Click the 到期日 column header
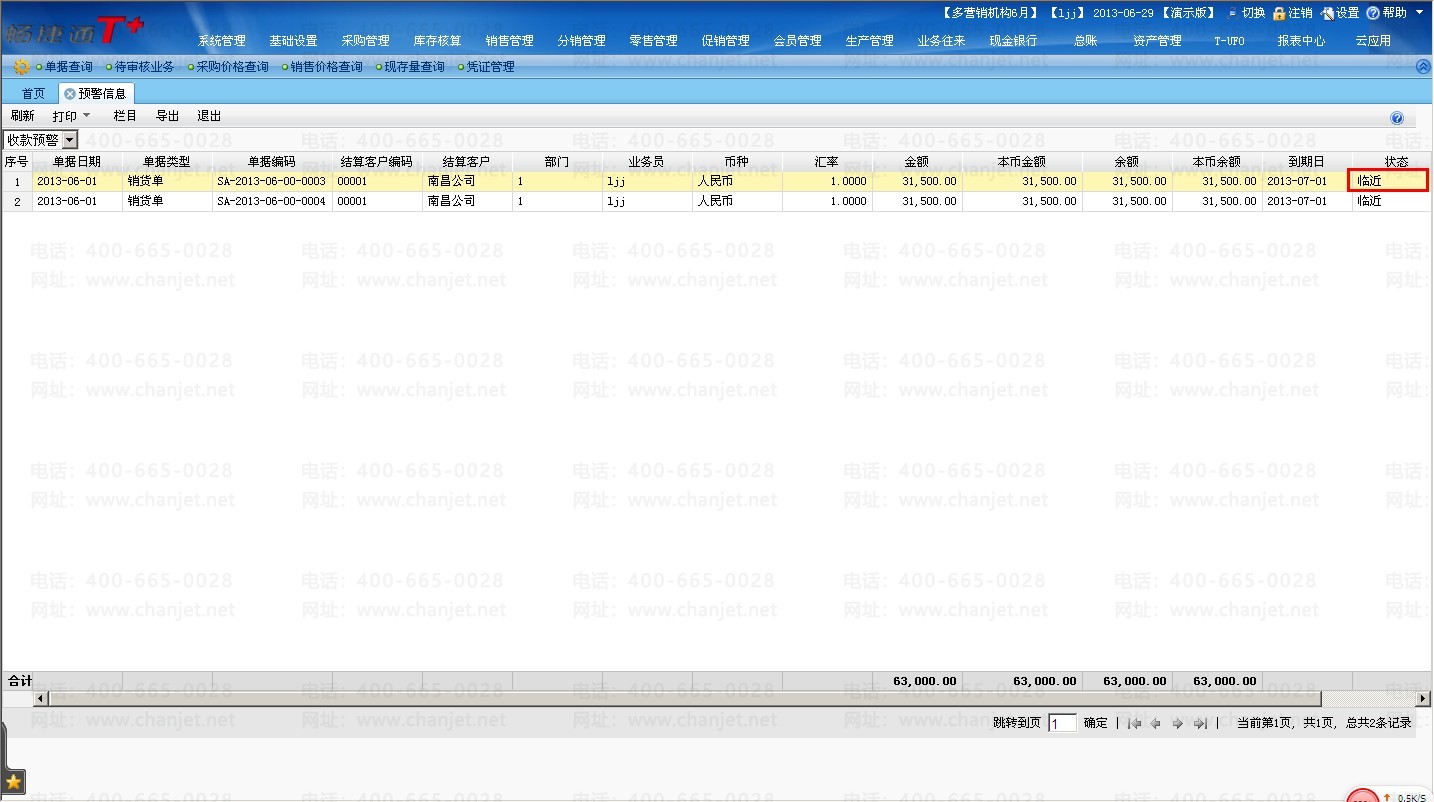The image size is (1434, 802). click(1306, 161)
